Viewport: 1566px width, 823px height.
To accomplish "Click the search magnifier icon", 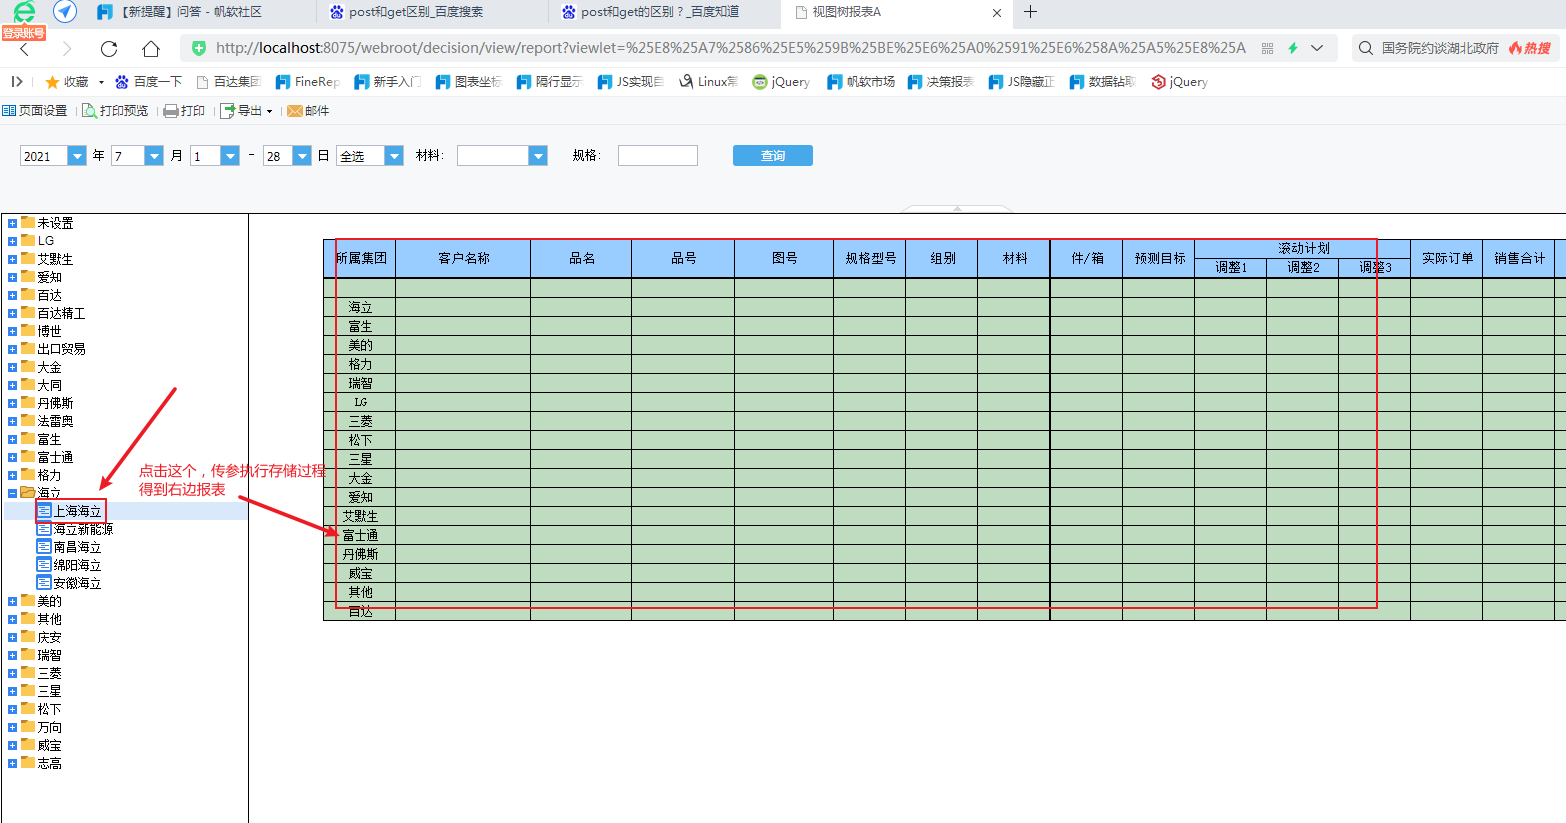I will [1366, 48].
